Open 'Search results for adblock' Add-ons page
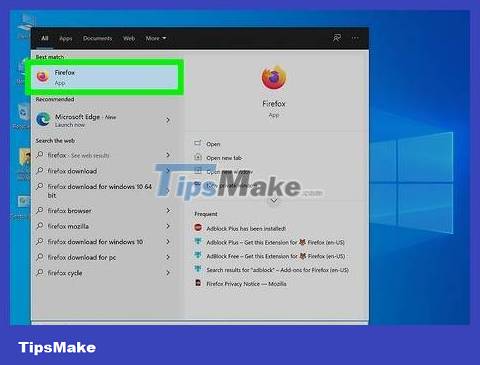 277,270
